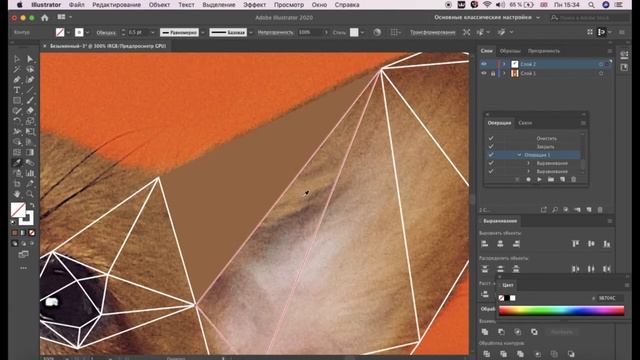This screenshot has width=640, height=360.
Task: Open the Эффект menu
Action: pyautogui.click(x=254, y=5)
